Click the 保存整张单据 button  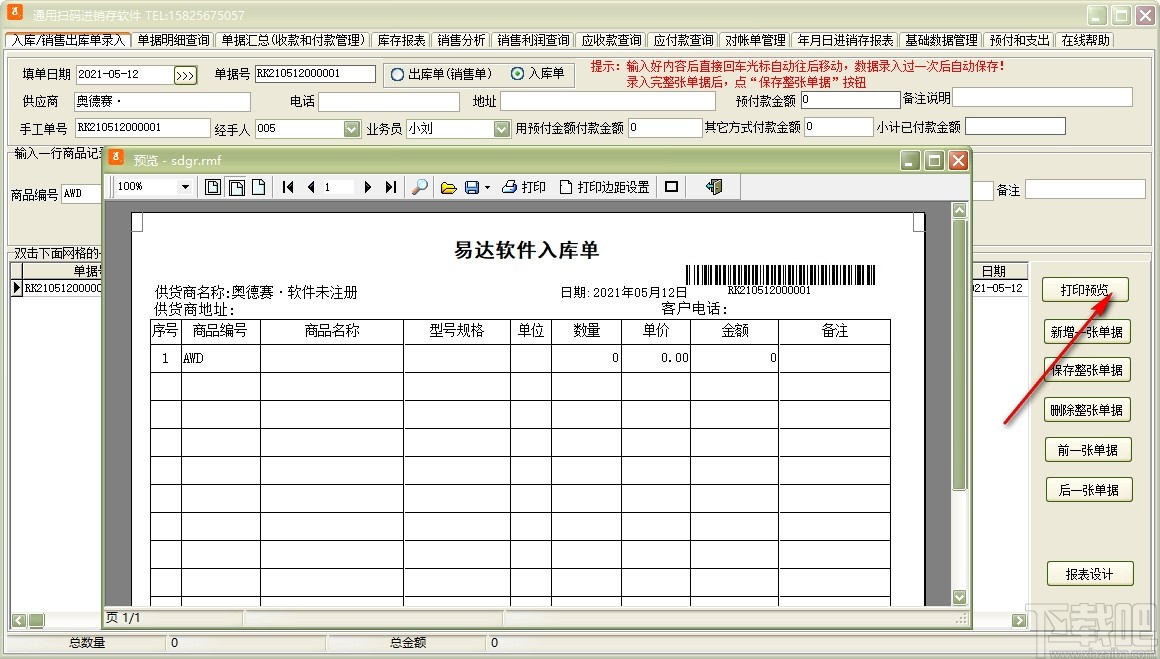tap(1087, 369)
